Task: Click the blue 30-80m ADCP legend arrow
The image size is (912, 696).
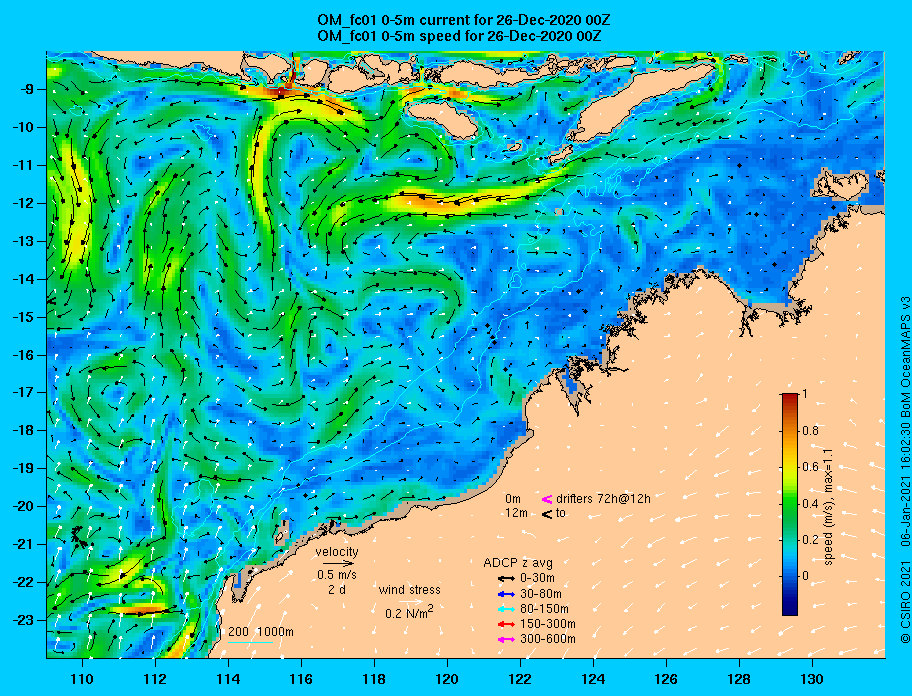Action: (506, 594)
